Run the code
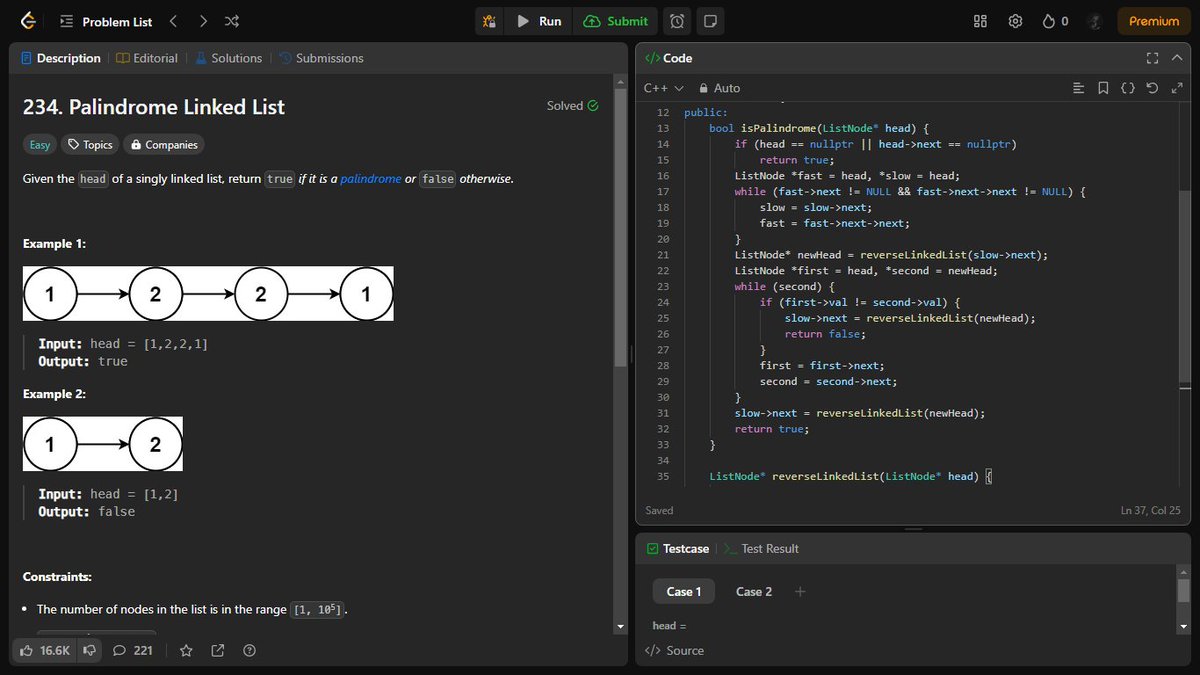Viewport: 1200px width, 675px height. [x=538, y=21]
